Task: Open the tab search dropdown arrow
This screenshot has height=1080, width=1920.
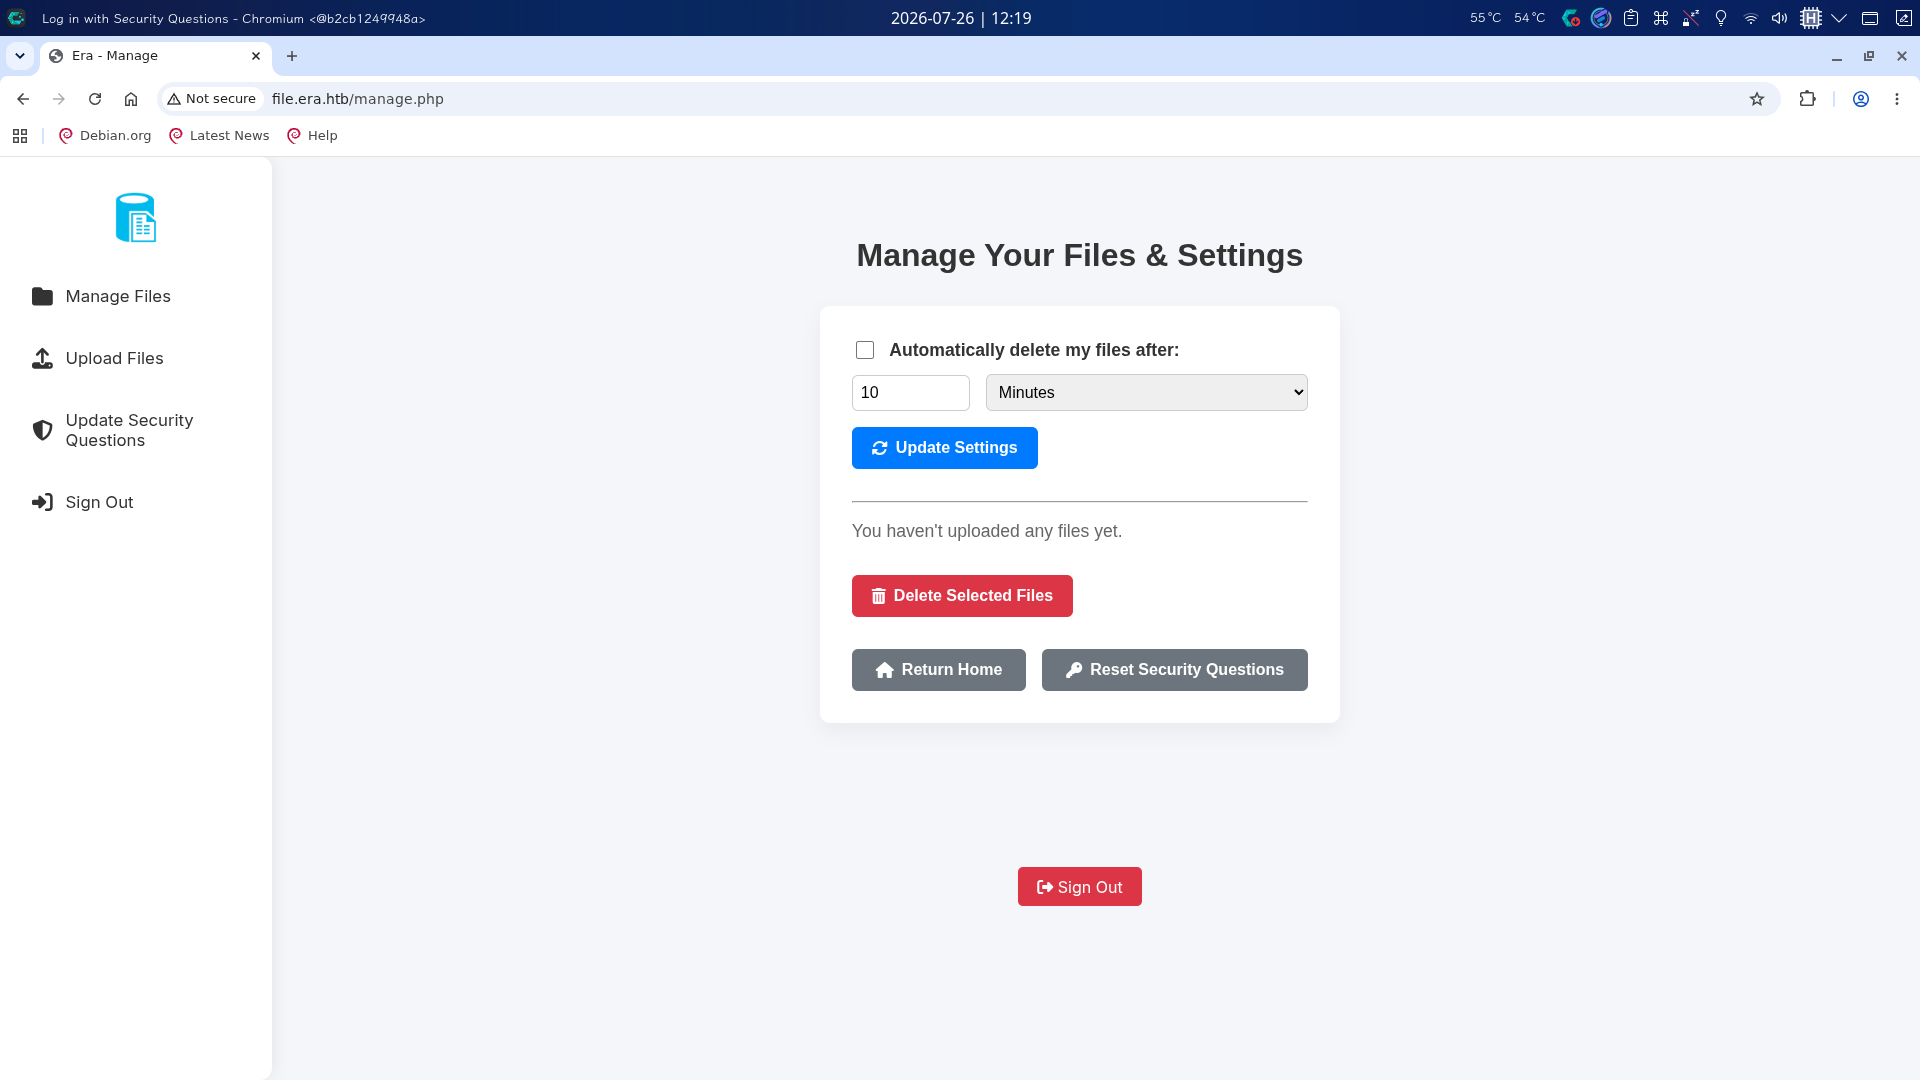Action: pos(20,56)
